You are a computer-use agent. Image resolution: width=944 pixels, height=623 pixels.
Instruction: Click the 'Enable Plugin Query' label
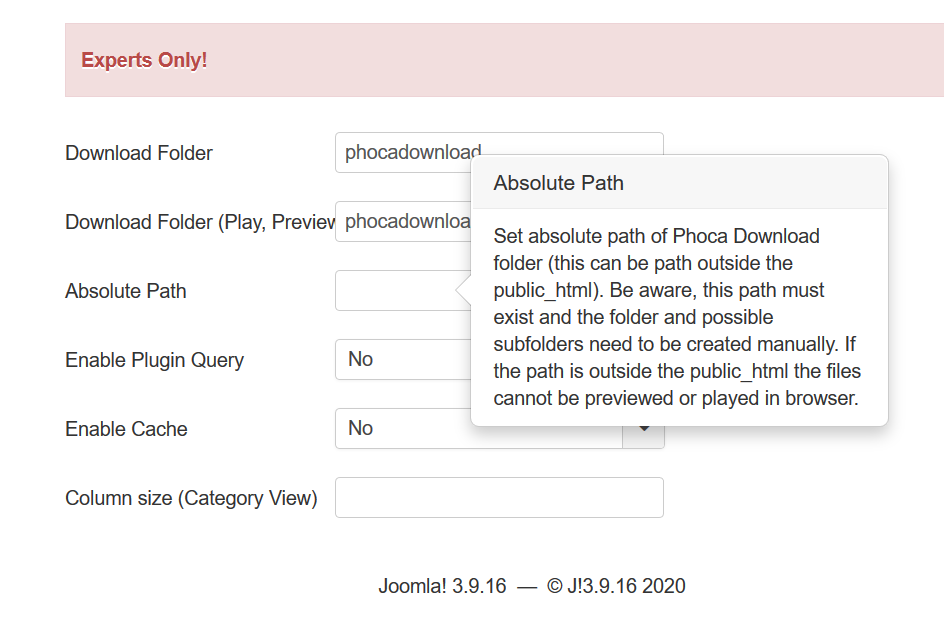click(x=154, y=360)
